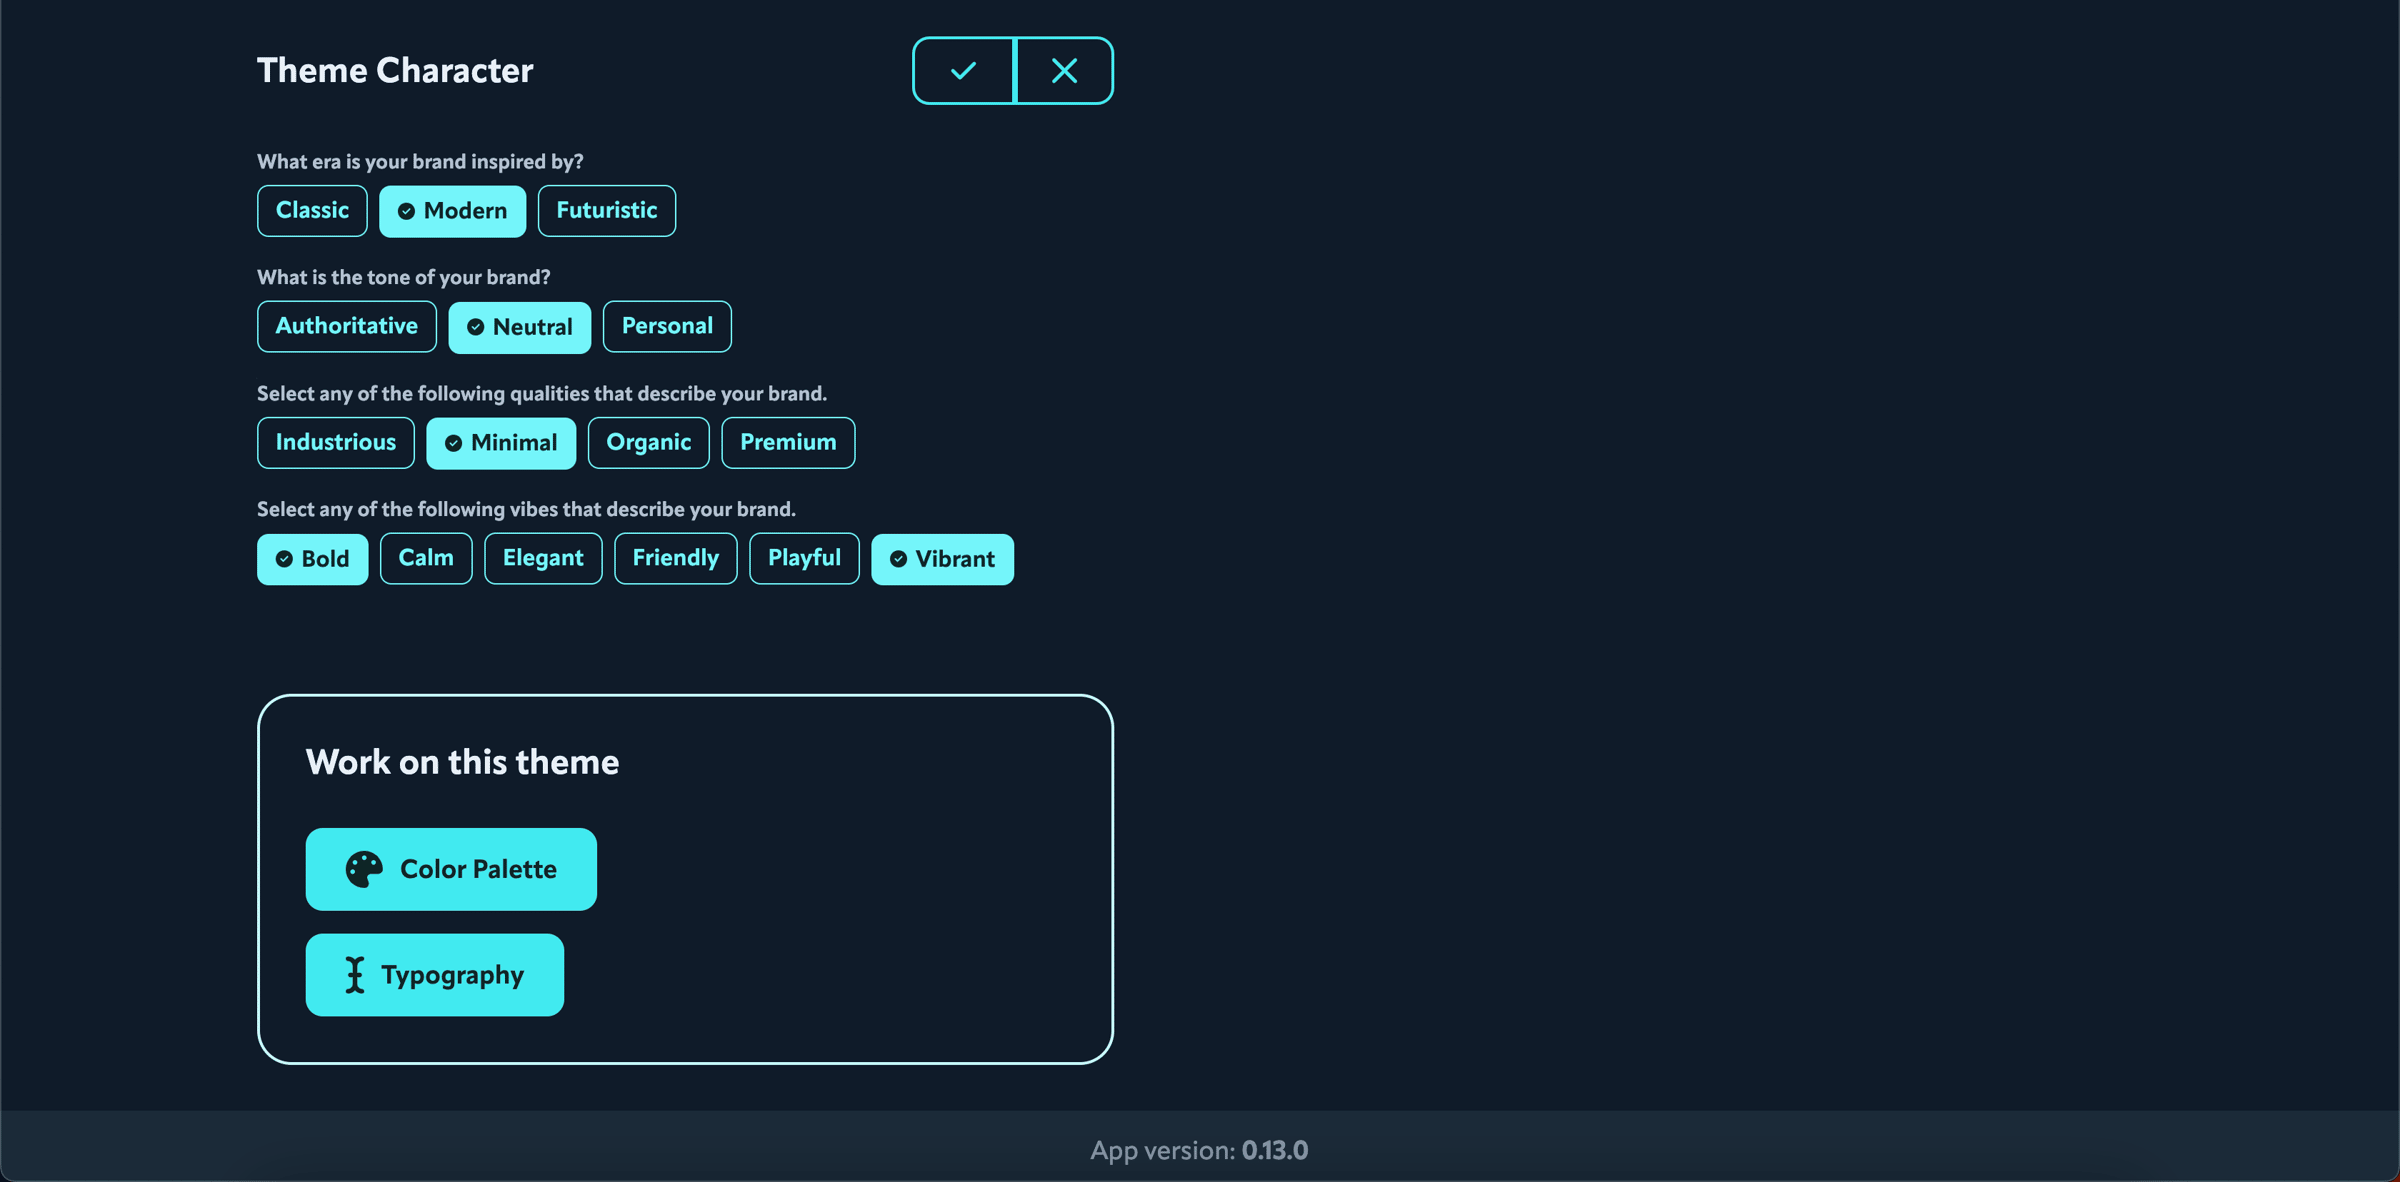Screen dimensions: 2400x1182
Task: Cancel changes with the X button
Action: pos(1065,71)
